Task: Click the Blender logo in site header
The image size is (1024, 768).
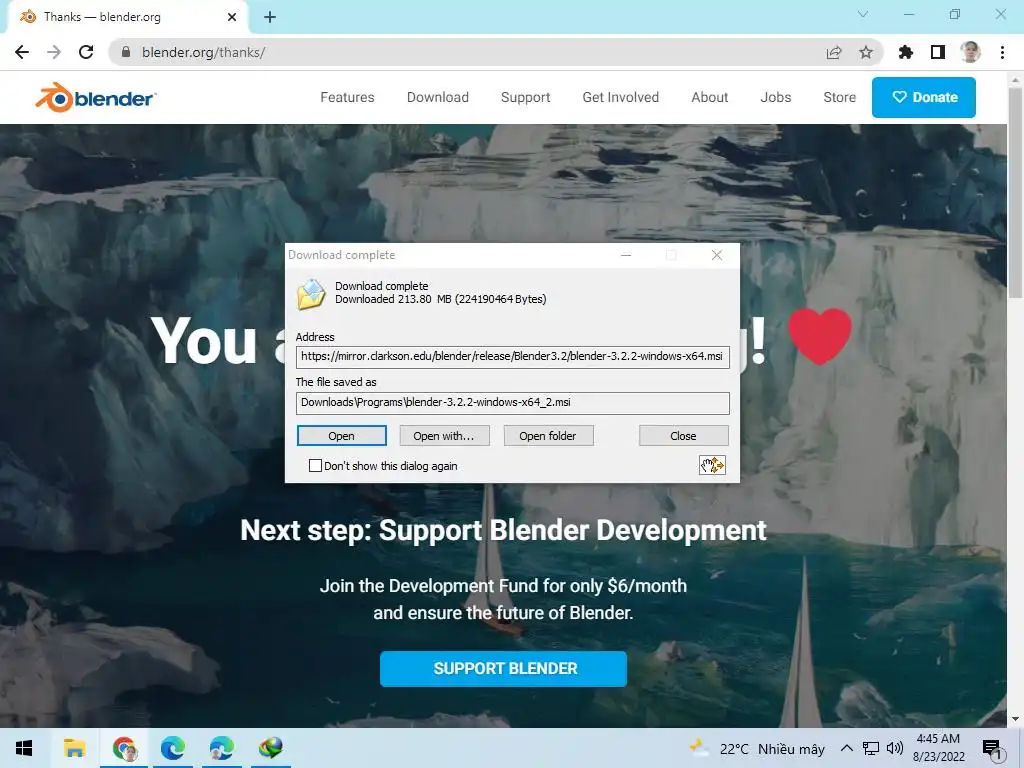Action: tap(95, 97)
